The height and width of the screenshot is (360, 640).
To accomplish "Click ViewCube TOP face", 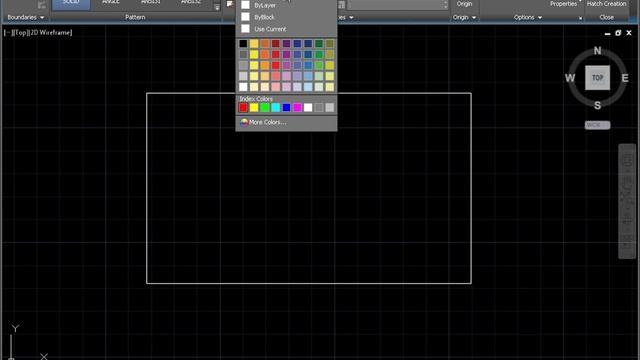I will click(598, 78).
